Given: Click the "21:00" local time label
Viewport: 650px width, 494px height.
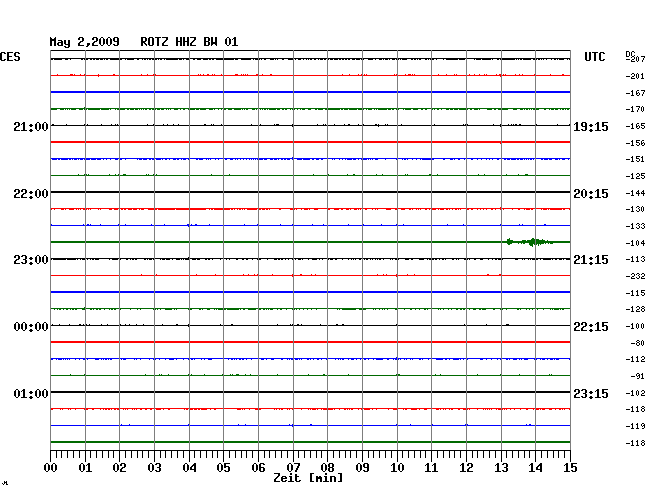Looking at the screenshot, I should coord(31,126).
